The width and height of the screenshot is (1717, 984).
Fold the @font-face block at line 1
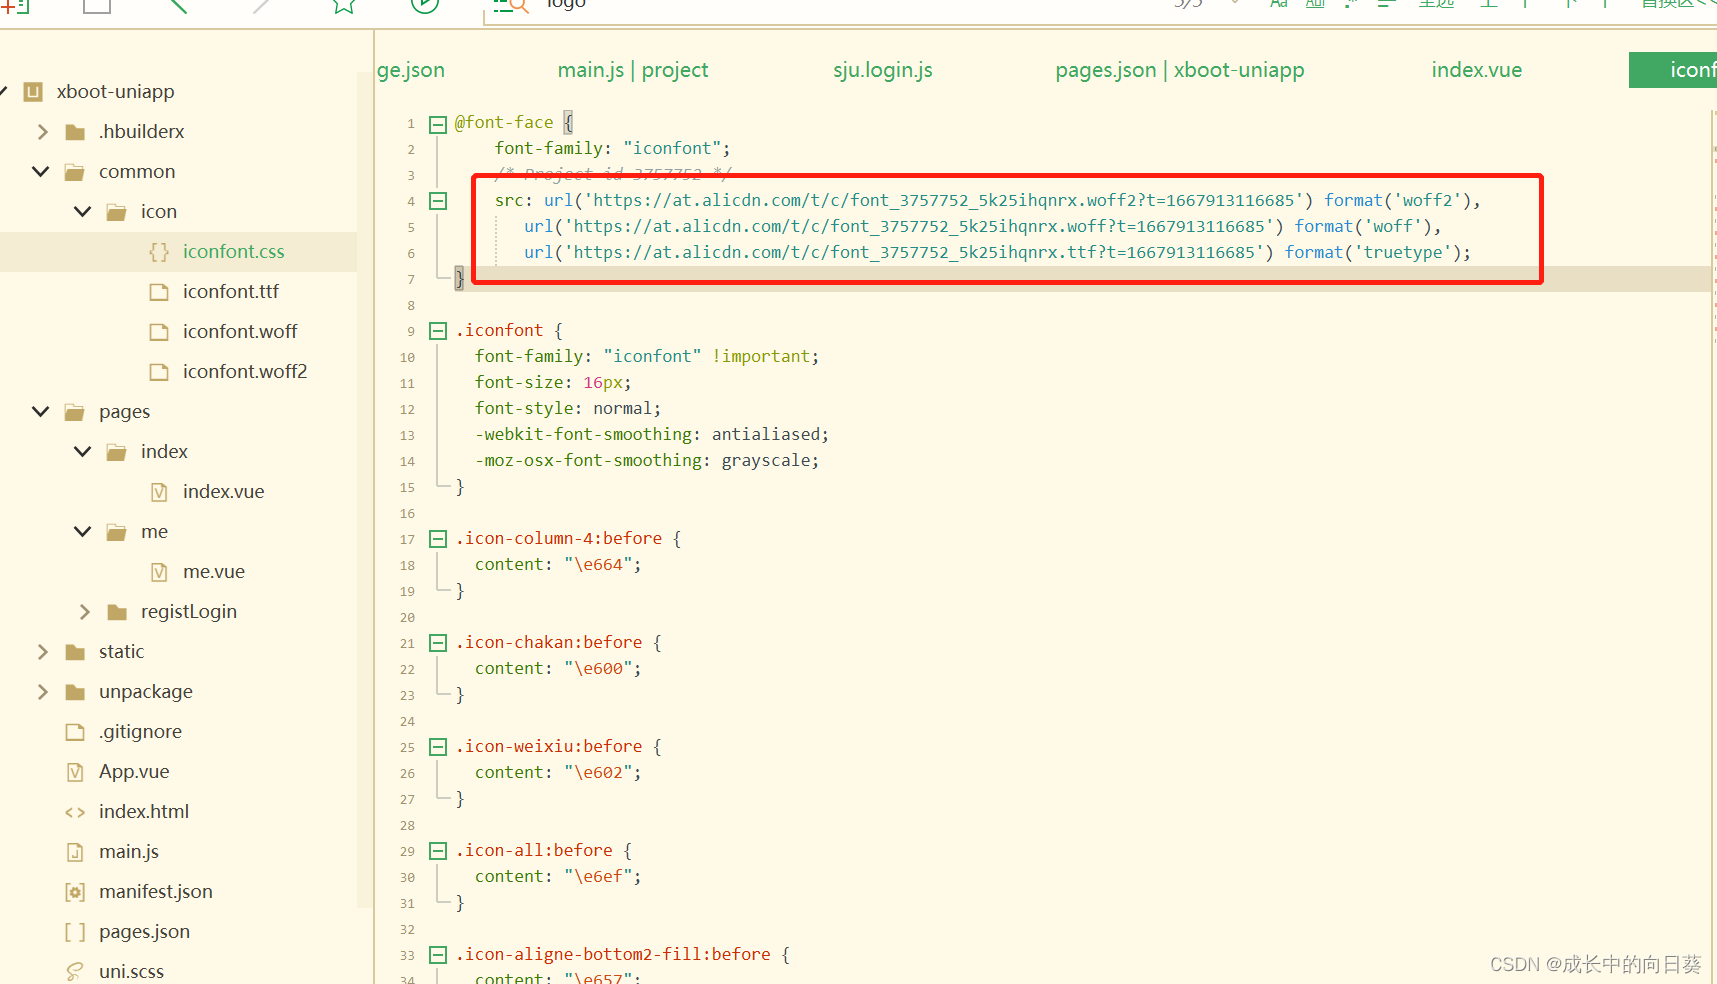(x=438, y=125)
